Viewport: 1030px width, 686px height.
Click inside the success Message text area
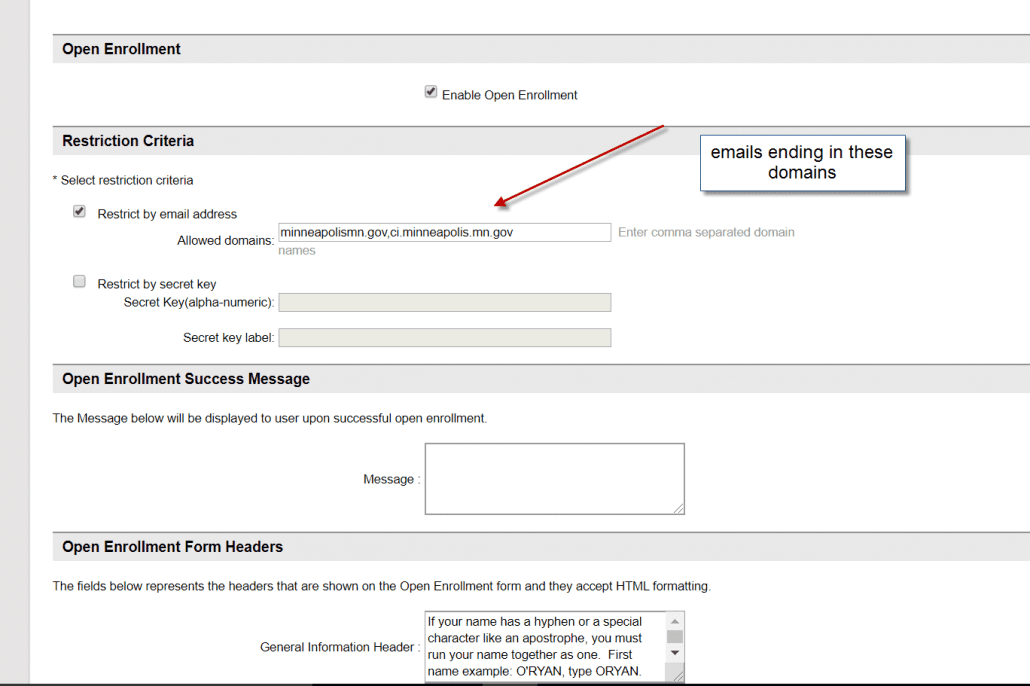point(553,478)
